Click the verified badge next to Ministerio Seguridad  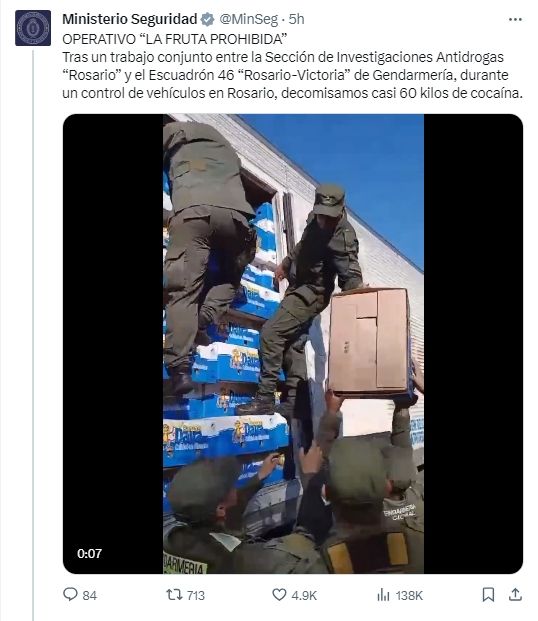click(207, 19)
